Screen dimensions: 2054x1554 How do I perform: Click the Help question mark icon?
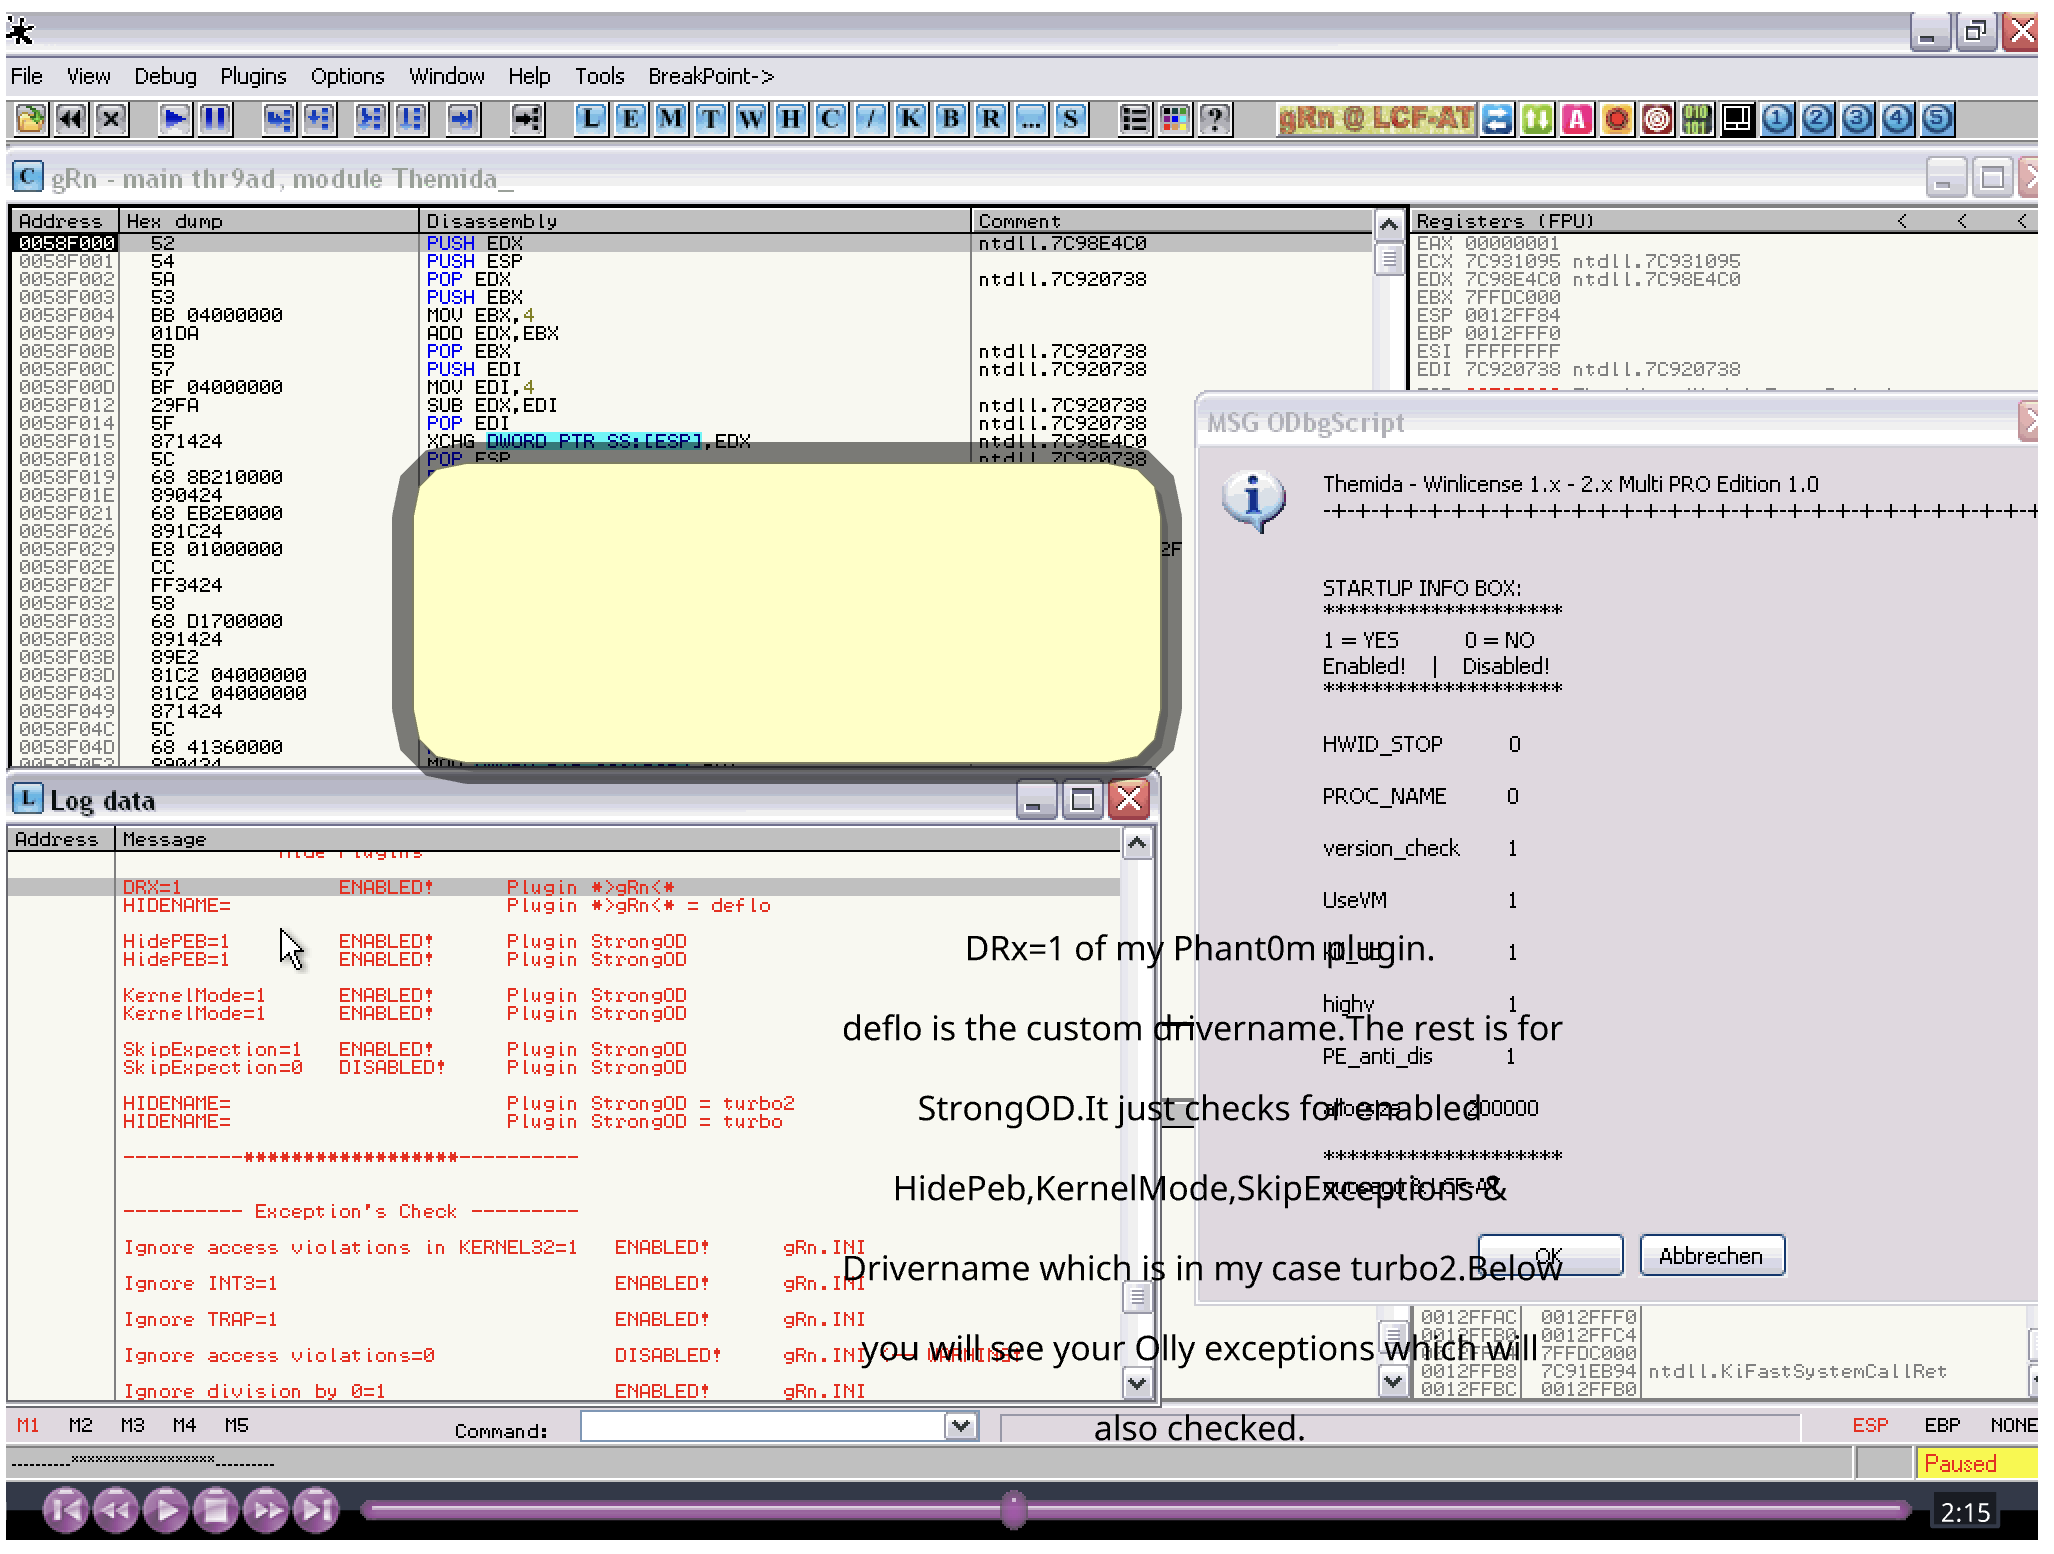click(x=1215, y=120)
